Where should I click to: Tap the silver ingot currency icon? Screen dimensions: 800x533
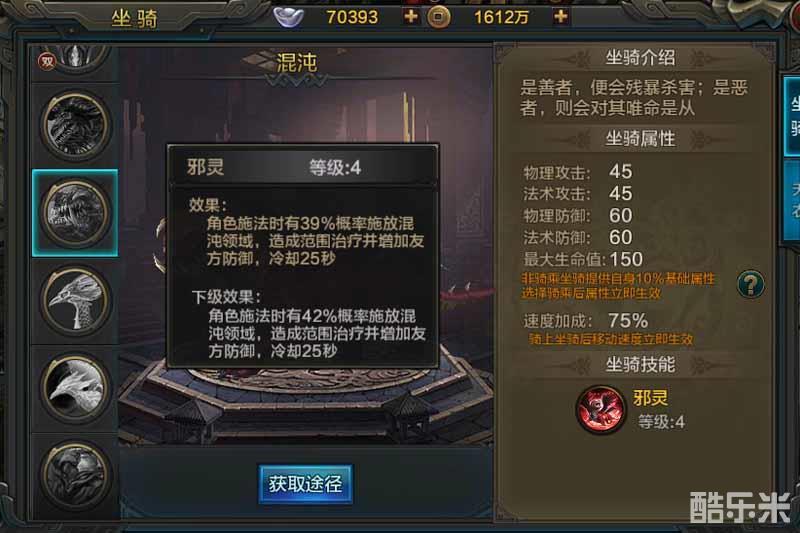tap(289, 17)
